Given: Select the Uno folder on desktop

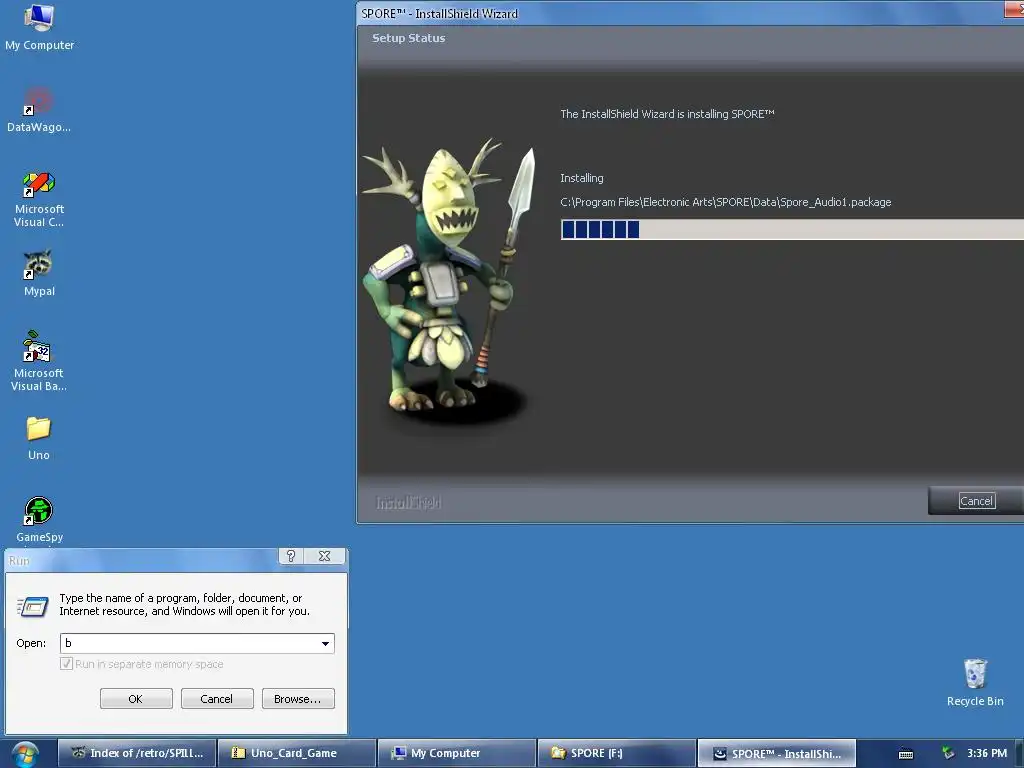Looking at the screenshot, I should pyautogui.click(x=39, y=438).
